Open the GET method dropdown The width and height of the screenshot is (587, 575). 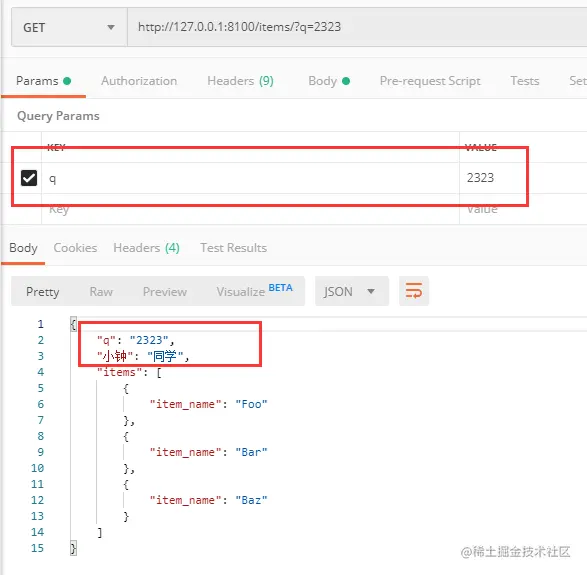point(69,27)
